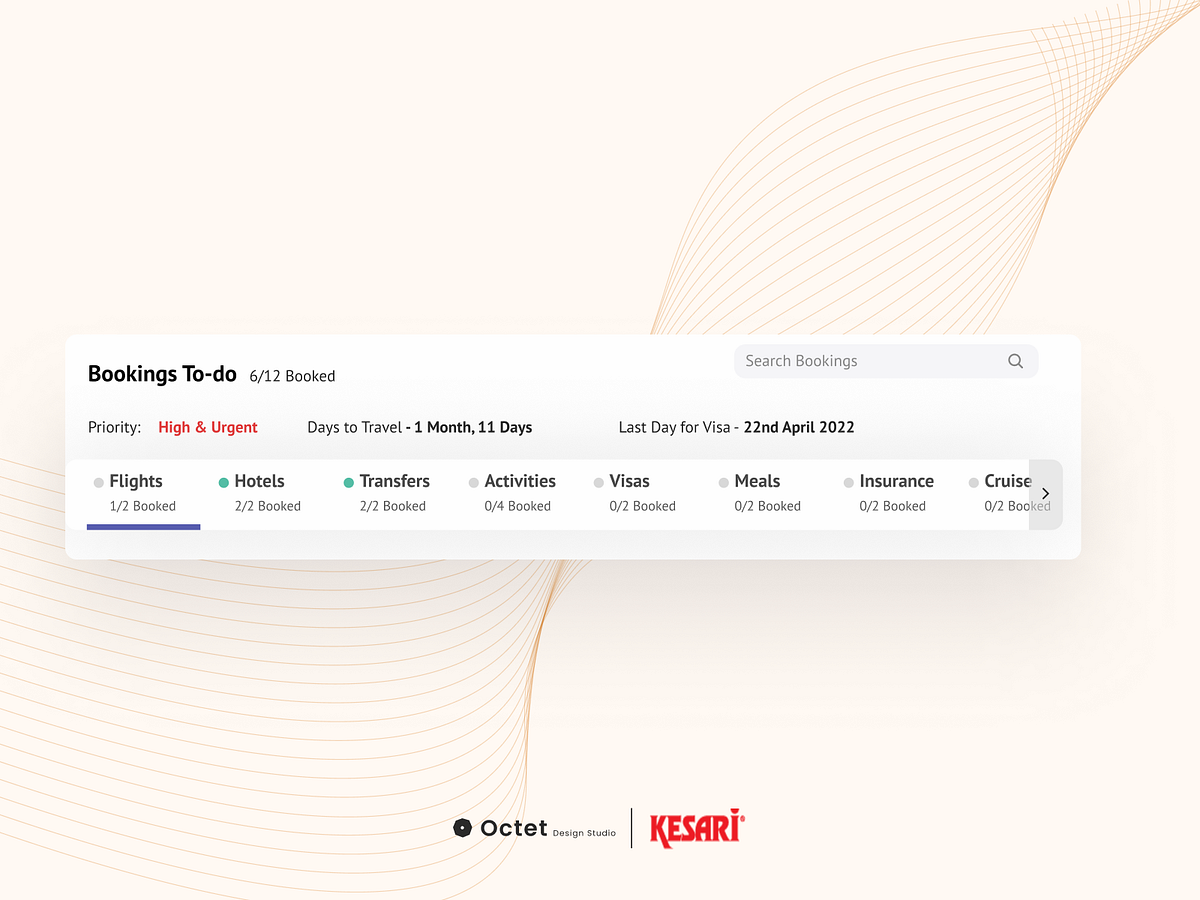Screen dimensions: 1200x900
Task: Toggle the status indicator next to Insurance
Action: pos(848,481)
